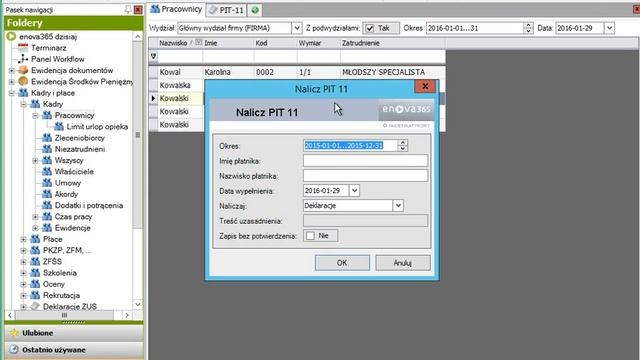Pin the Pasek nawigacji panel
The image size is (640, 360).
[x=128, y=9]
